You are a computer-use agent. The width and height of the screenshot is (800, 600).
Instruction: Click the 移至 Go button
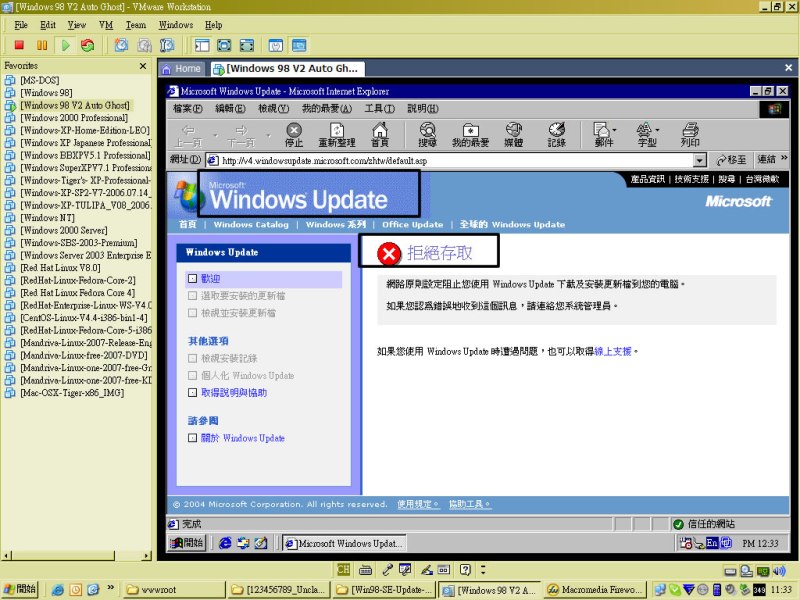pyautogui.click(x=731, y=160)
